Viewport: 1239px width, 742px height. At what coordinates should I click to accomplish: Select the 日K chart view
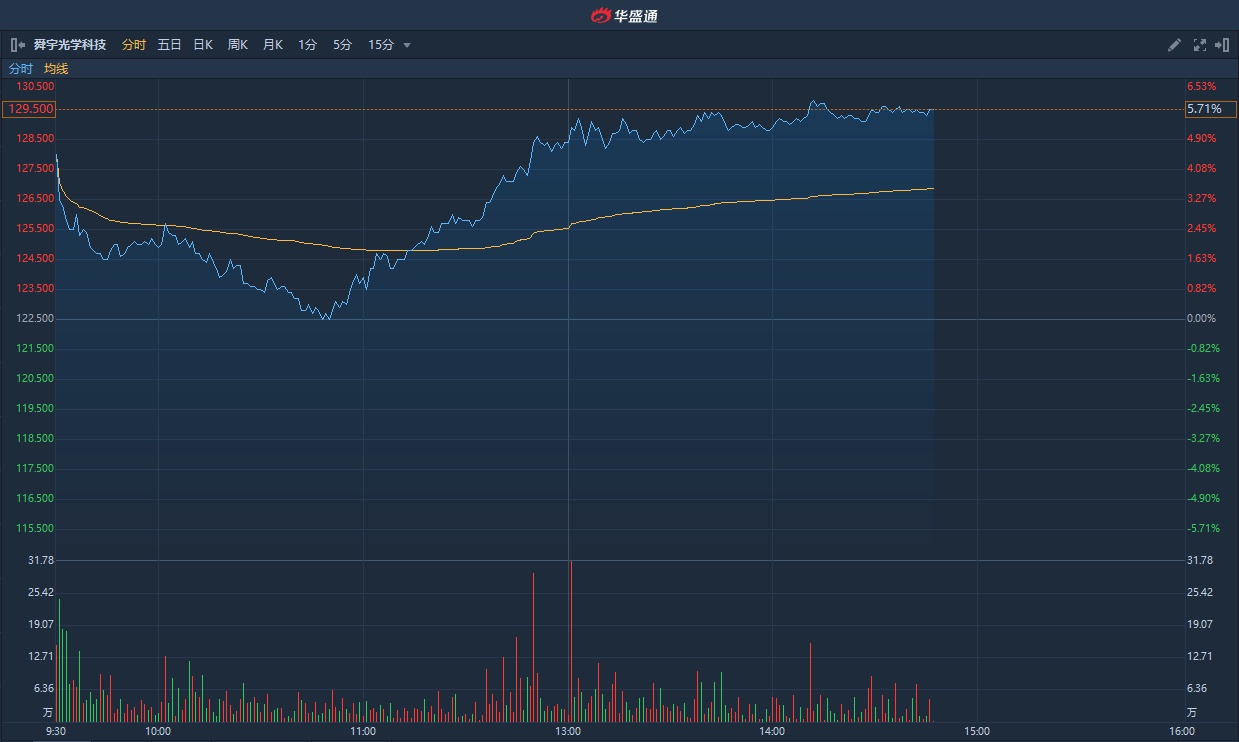203,45
